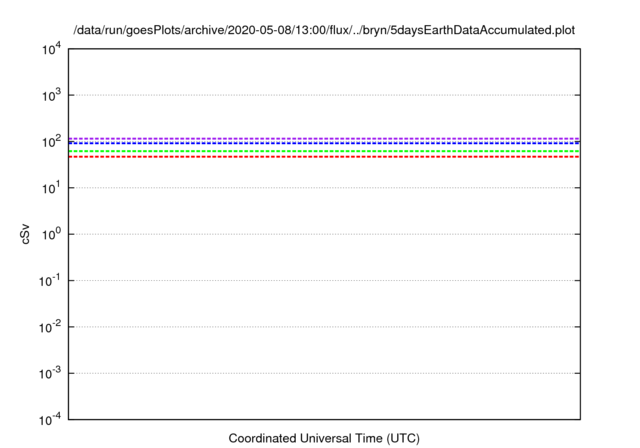Click the plot title file path text
640x448 pixels.
324,31
